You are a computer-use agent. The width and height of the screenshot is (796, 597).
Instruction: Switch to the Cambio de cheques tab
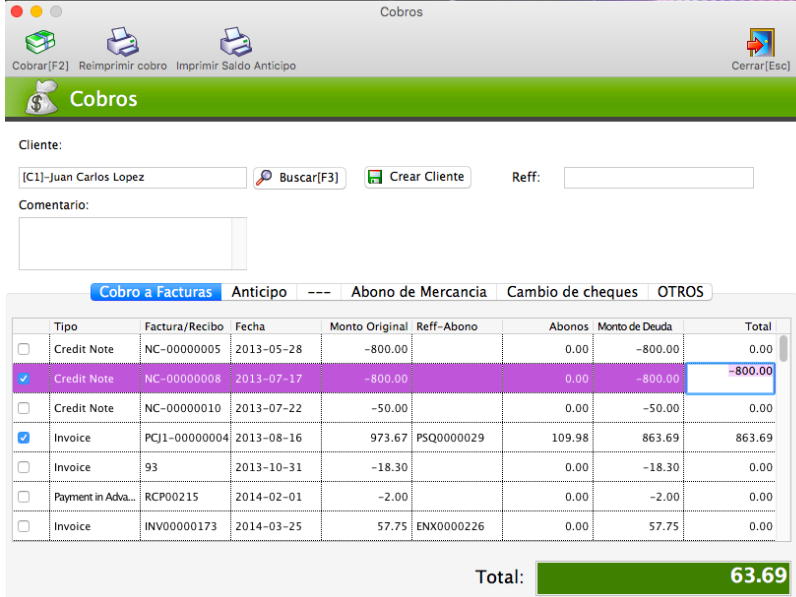pyautogui.click(x=572, y=292)
